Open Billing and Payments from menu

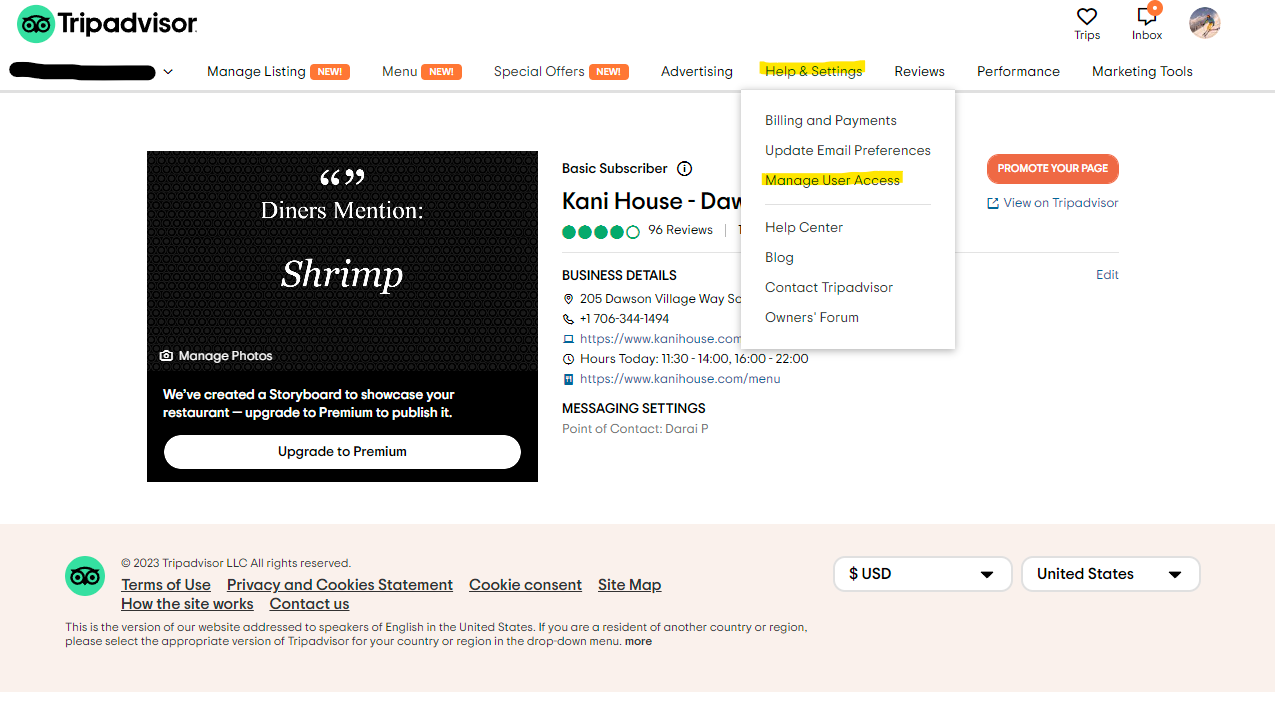pos(830,120)
